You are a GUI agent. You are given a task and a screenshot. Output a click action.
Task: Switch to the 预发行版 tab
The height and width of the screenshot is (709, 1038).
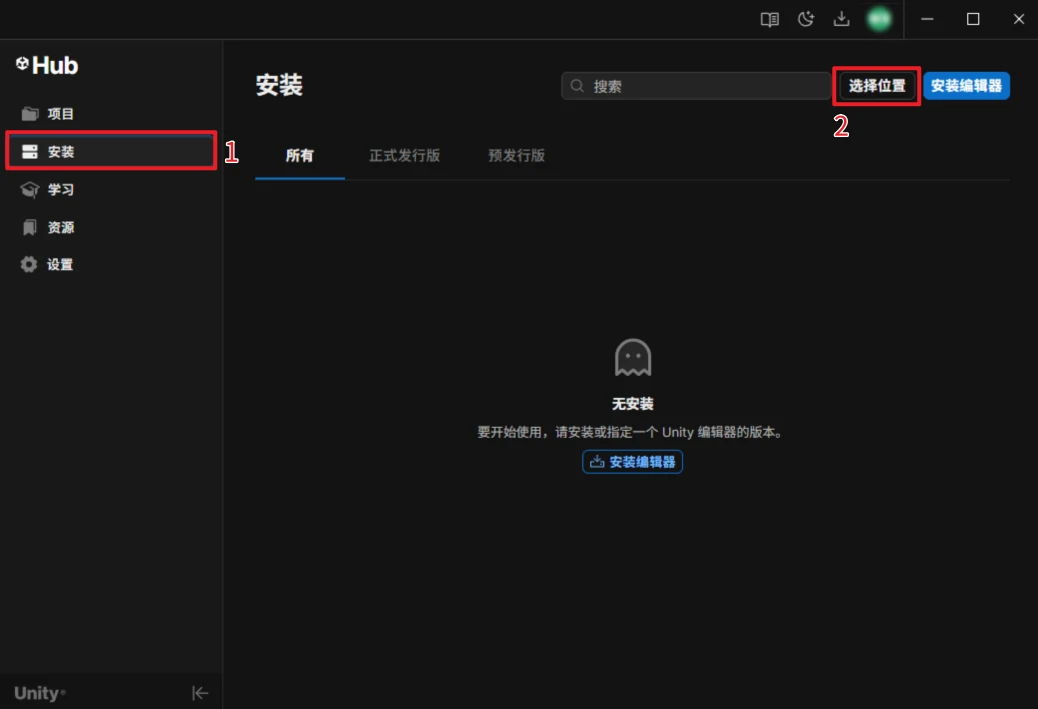pos(516,156)
